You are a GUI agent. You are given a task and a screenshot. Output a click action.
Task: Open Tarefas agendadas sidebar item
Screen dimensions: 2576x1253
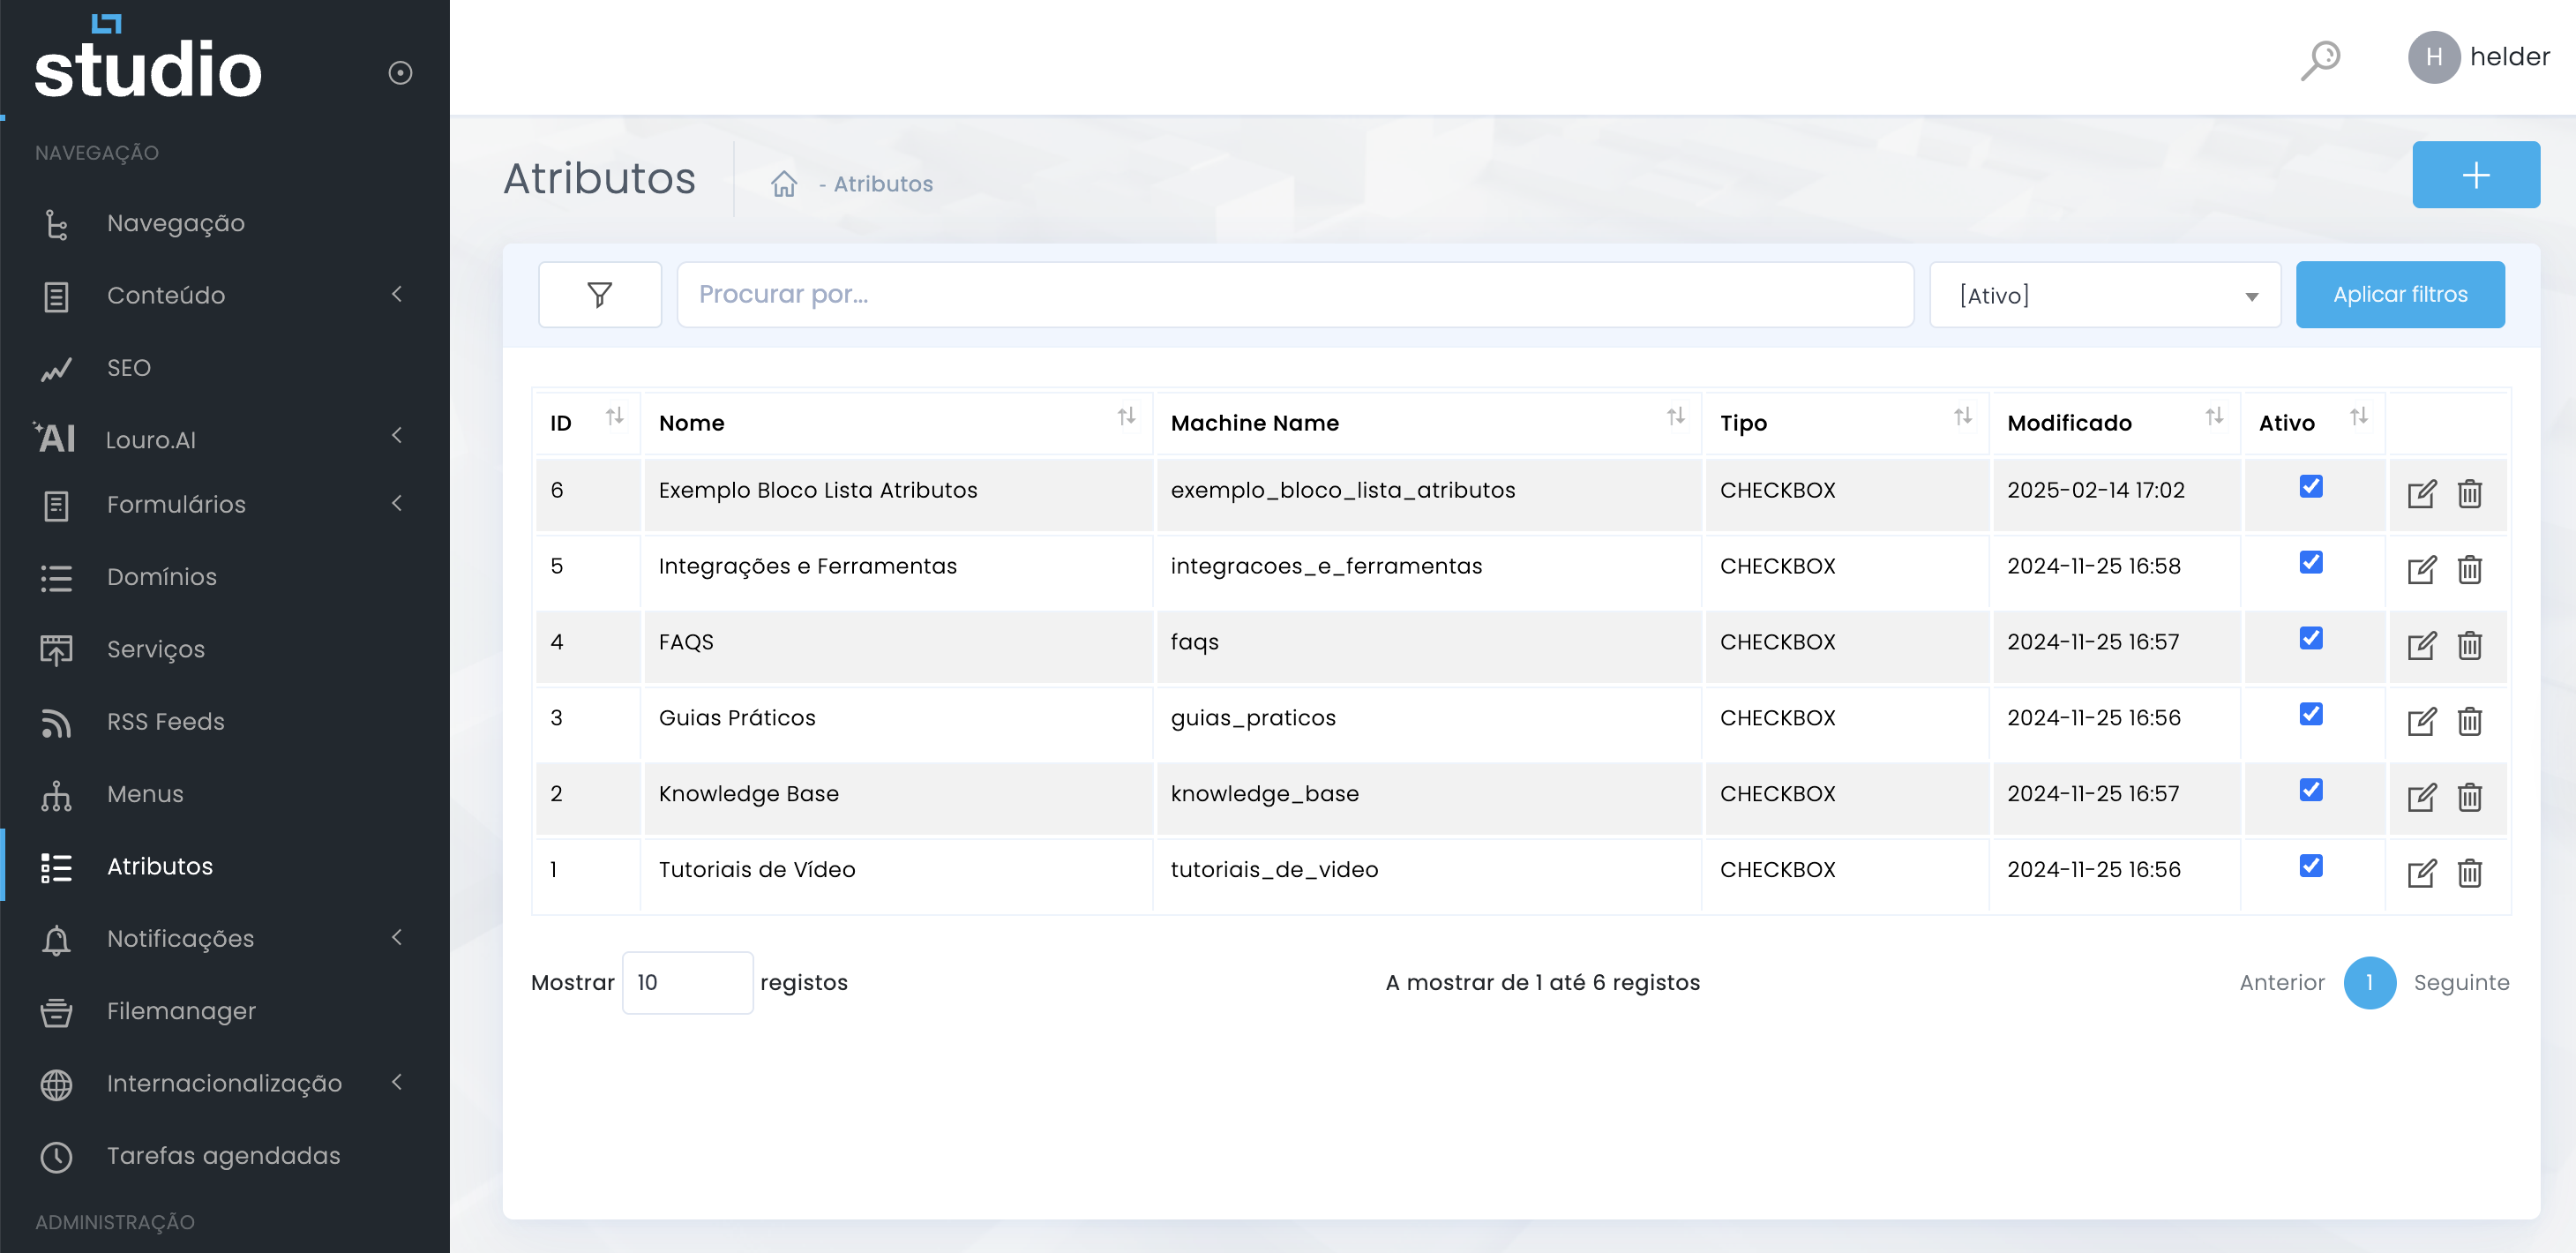tap(226, 1157)
